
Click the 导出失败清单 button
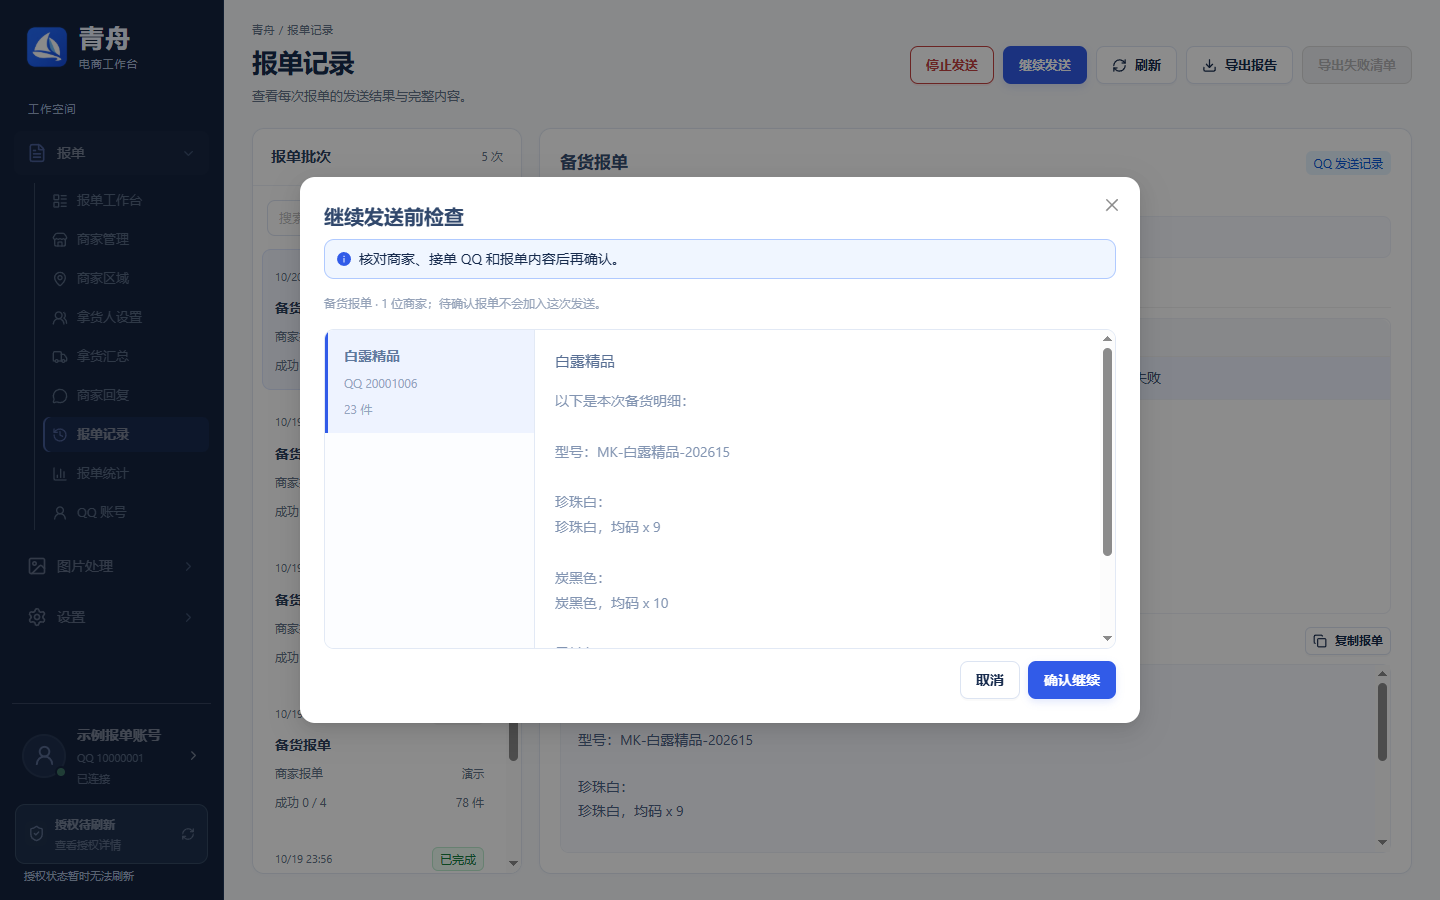coord(1356,65)
